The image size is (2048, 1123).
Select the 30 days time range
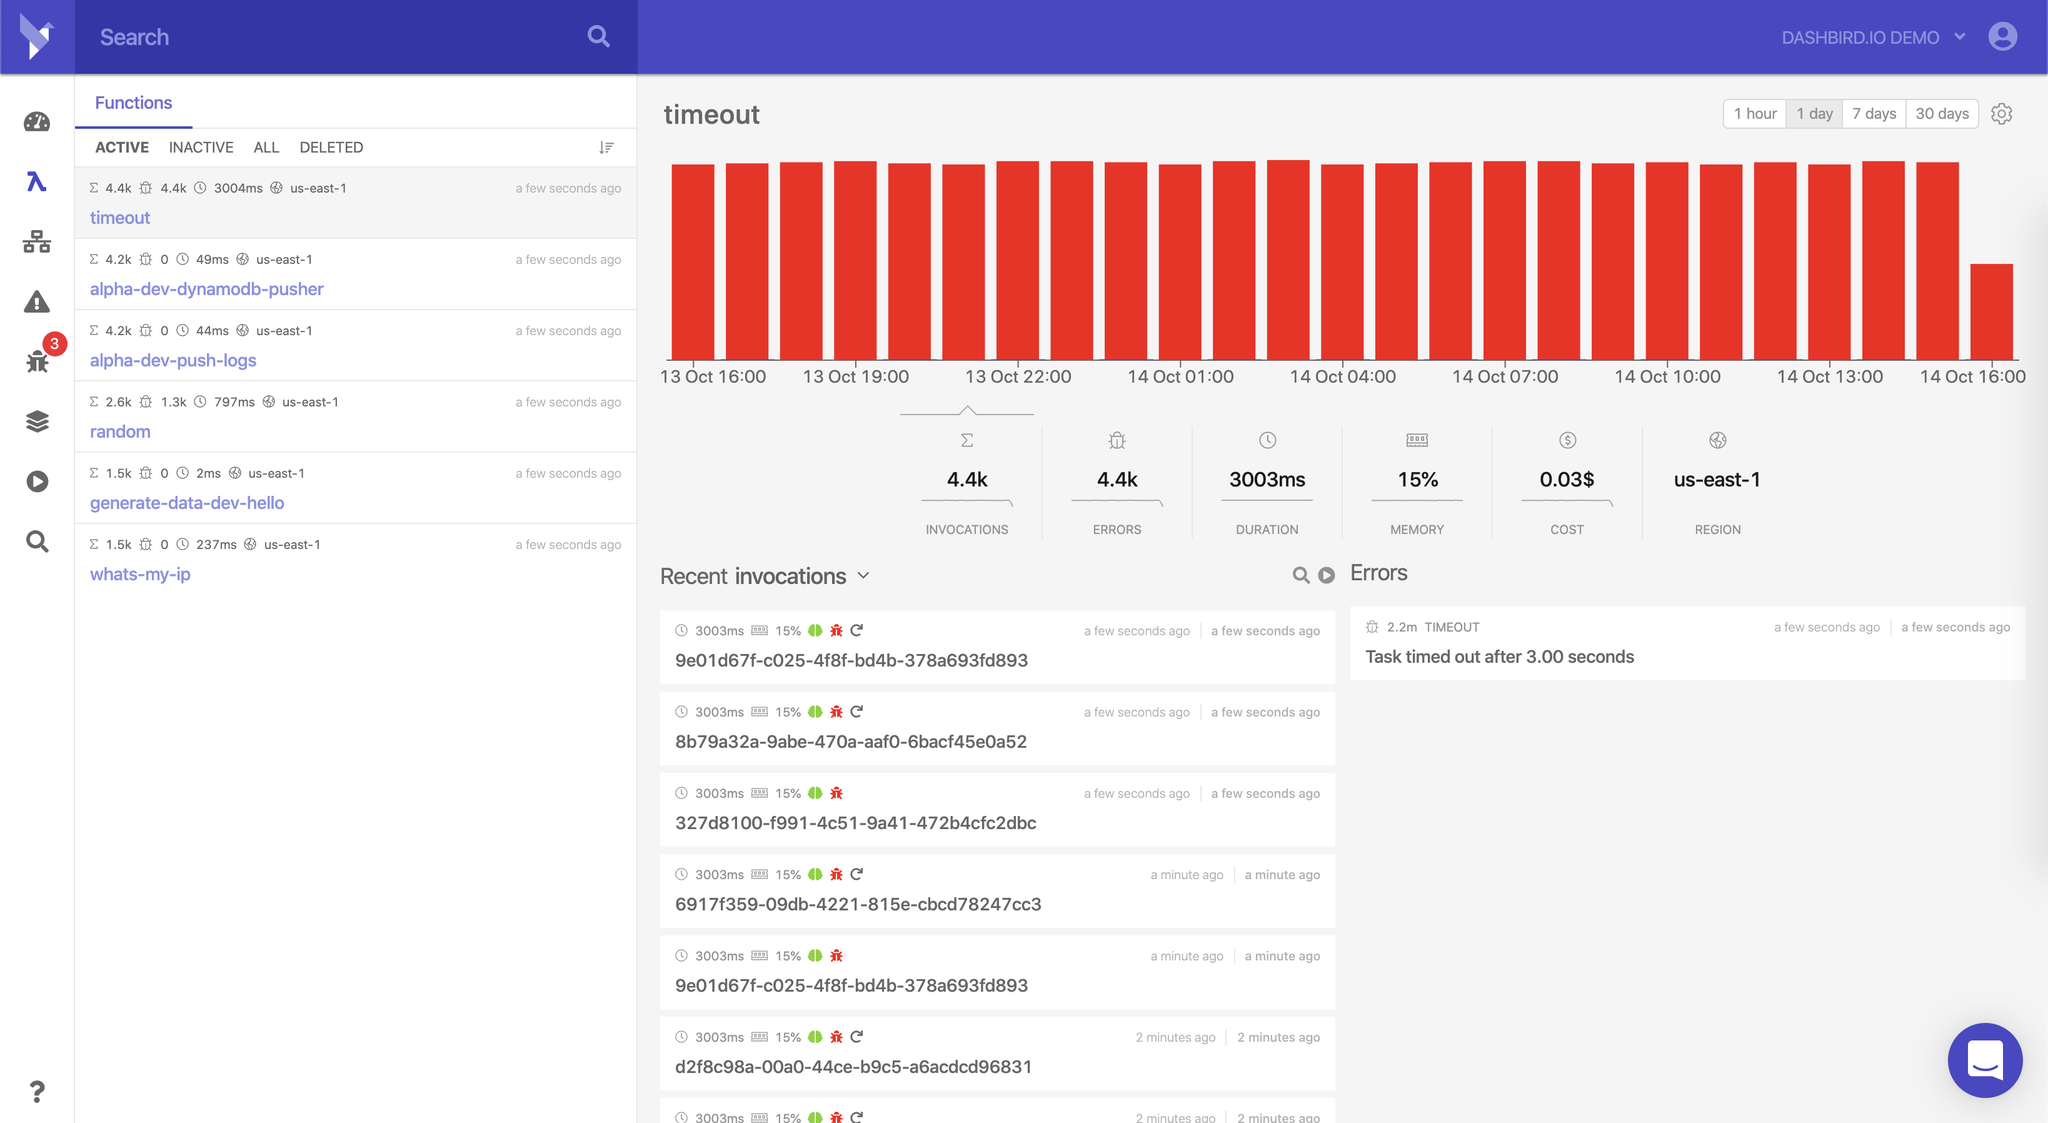(x=1941, y=114)
